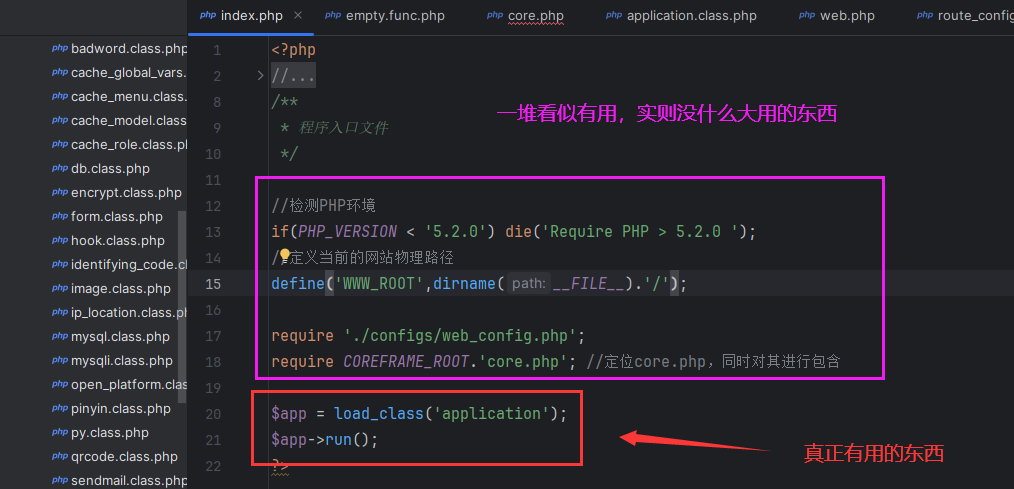Click the PHP icon on the index.php tab

click(x=208, y=16)
